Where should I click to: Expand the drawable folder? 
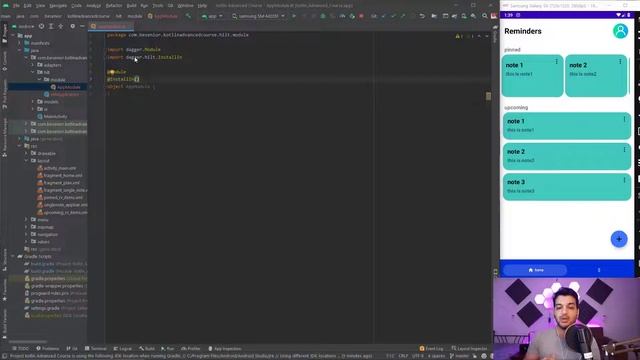pos(26,153)
